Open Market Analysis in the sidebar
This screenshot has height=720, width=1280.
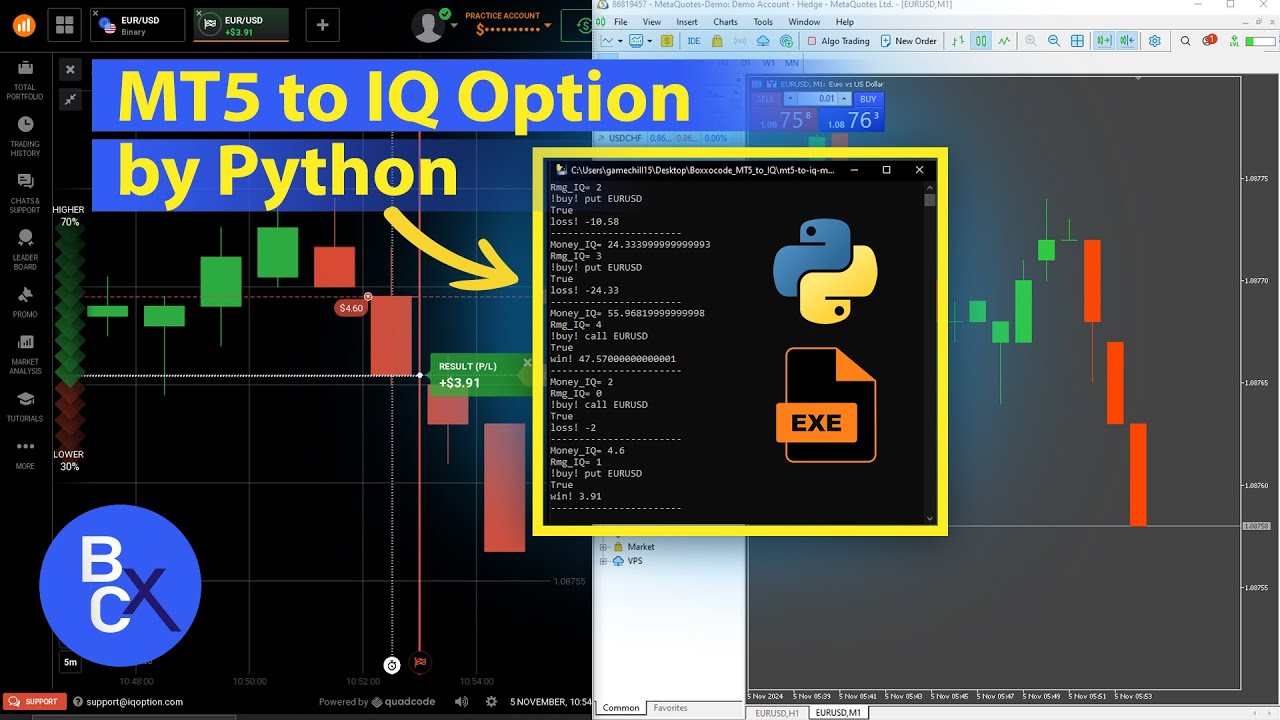pyautogui.click(x=25, y=355)
